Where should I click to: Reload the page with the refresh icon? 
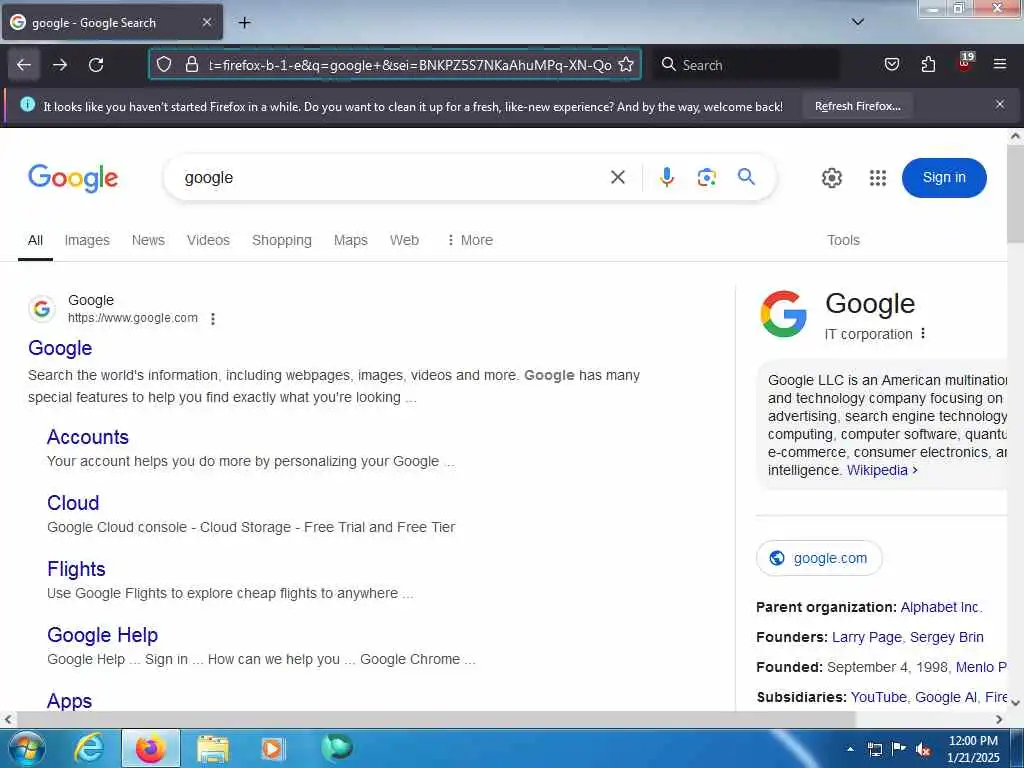(96, 65)
